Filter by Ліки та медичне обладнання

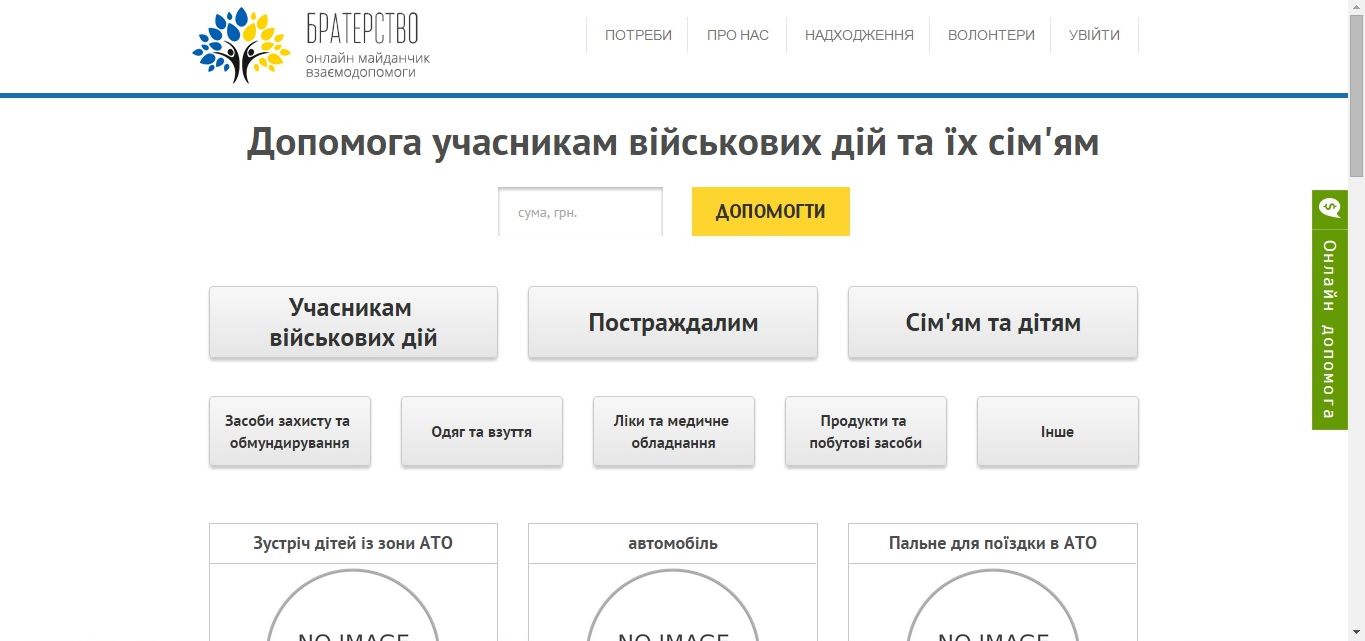click(673, 431)
